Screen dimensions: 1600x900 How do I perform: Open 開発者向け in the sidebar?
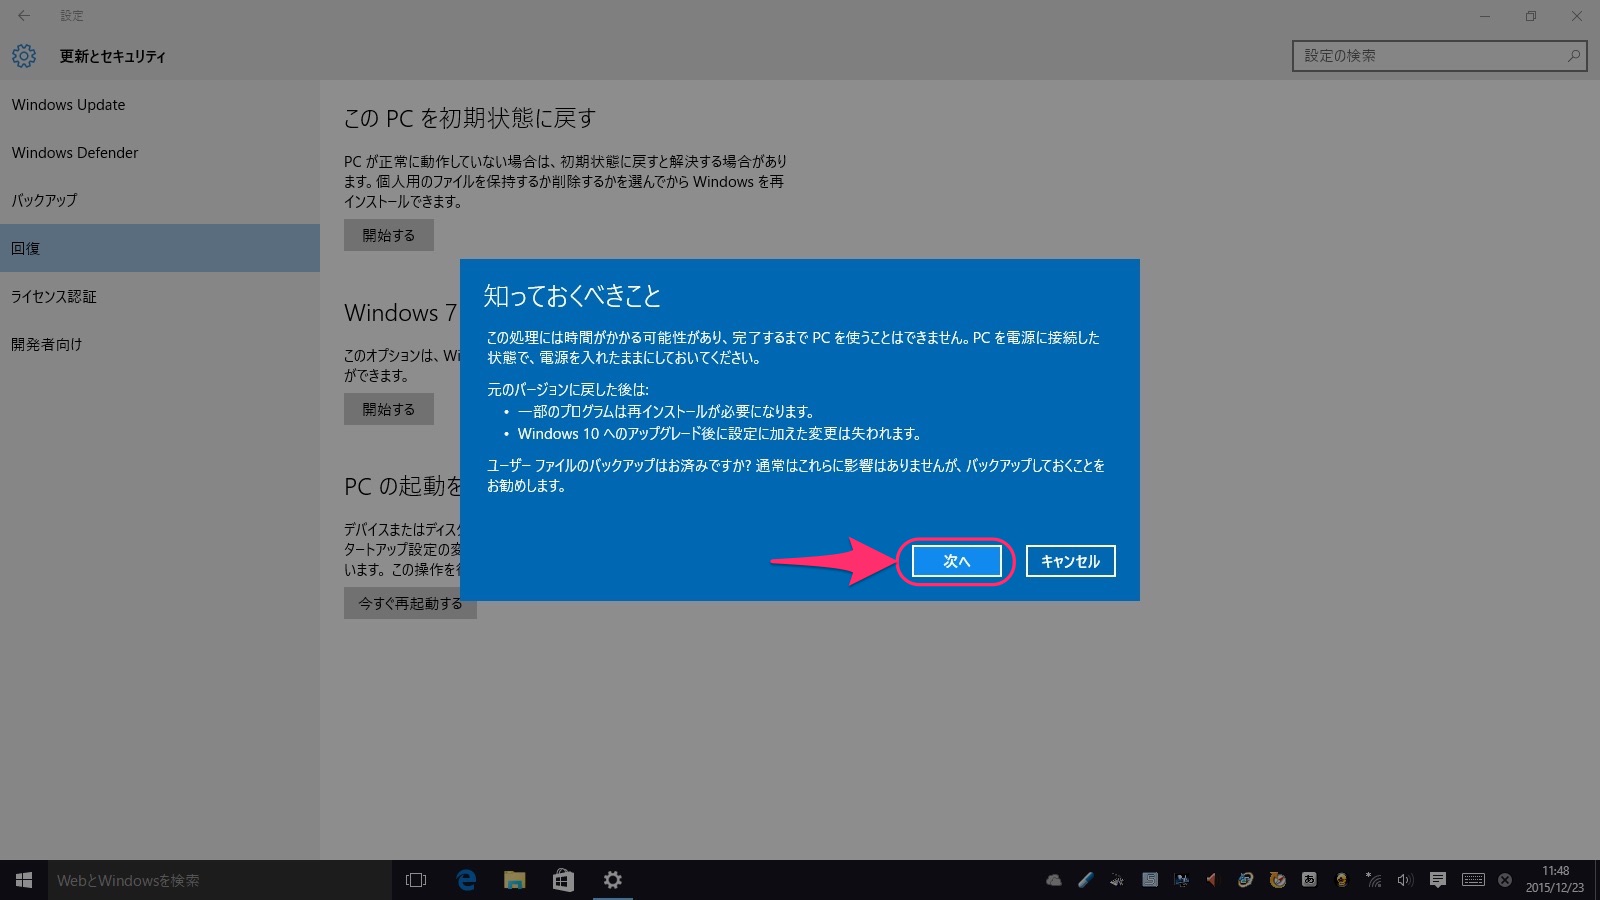point(160,344)
